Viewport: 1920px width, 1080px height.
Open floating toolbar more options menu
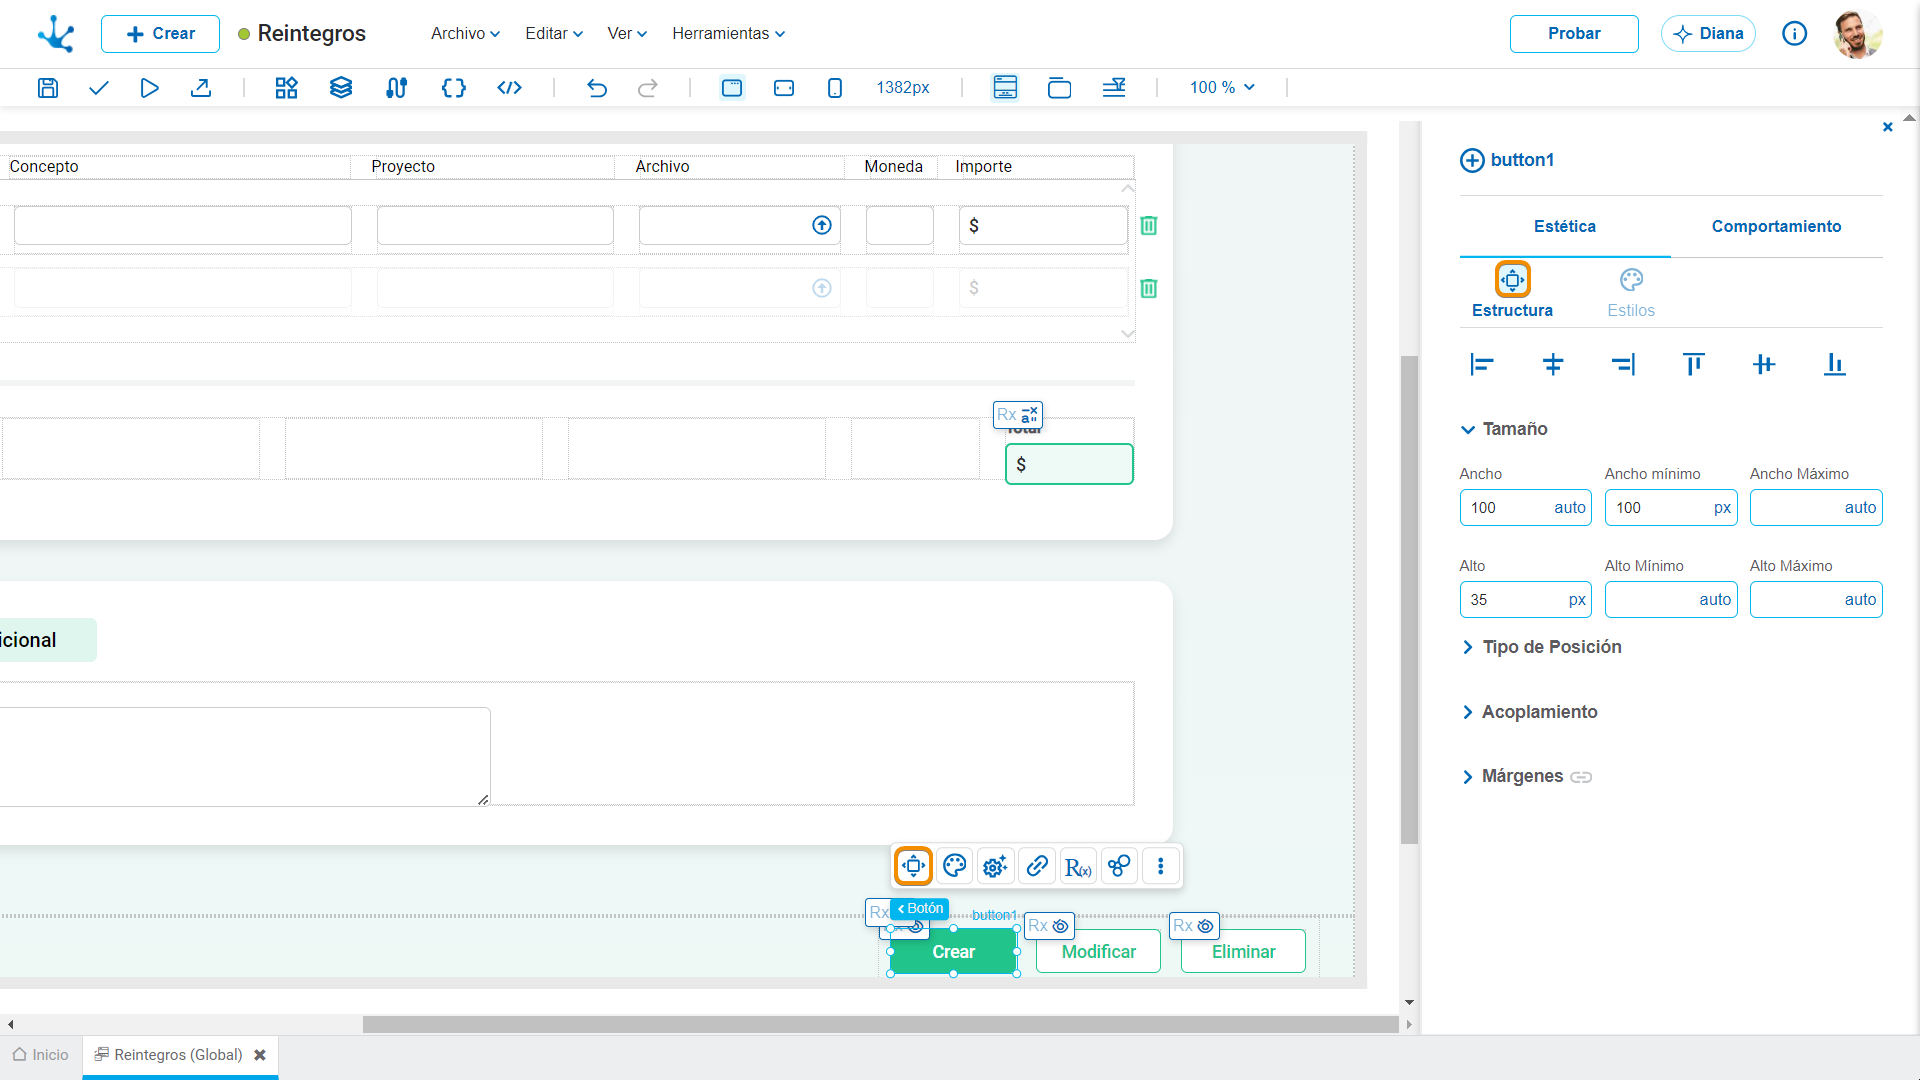pos(1161,866)
